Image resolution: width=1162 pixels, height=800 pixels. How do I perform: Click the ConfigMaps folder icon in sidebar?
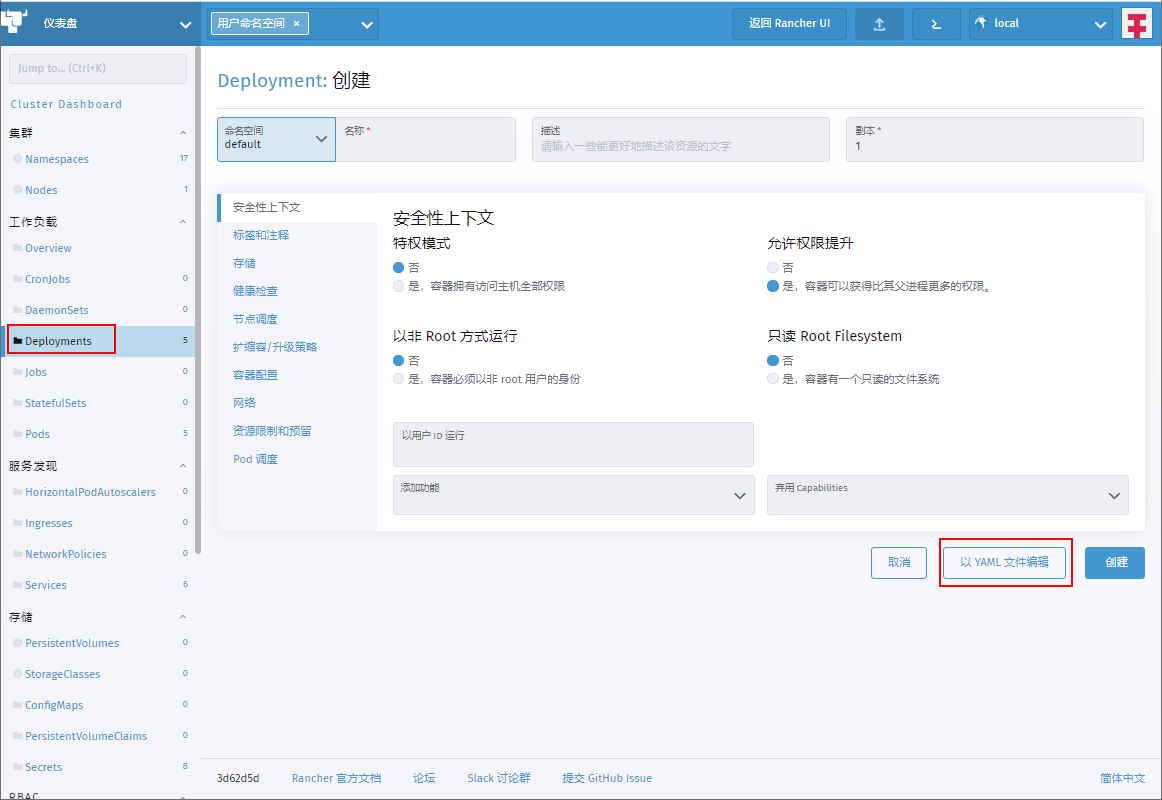point(17,705)
